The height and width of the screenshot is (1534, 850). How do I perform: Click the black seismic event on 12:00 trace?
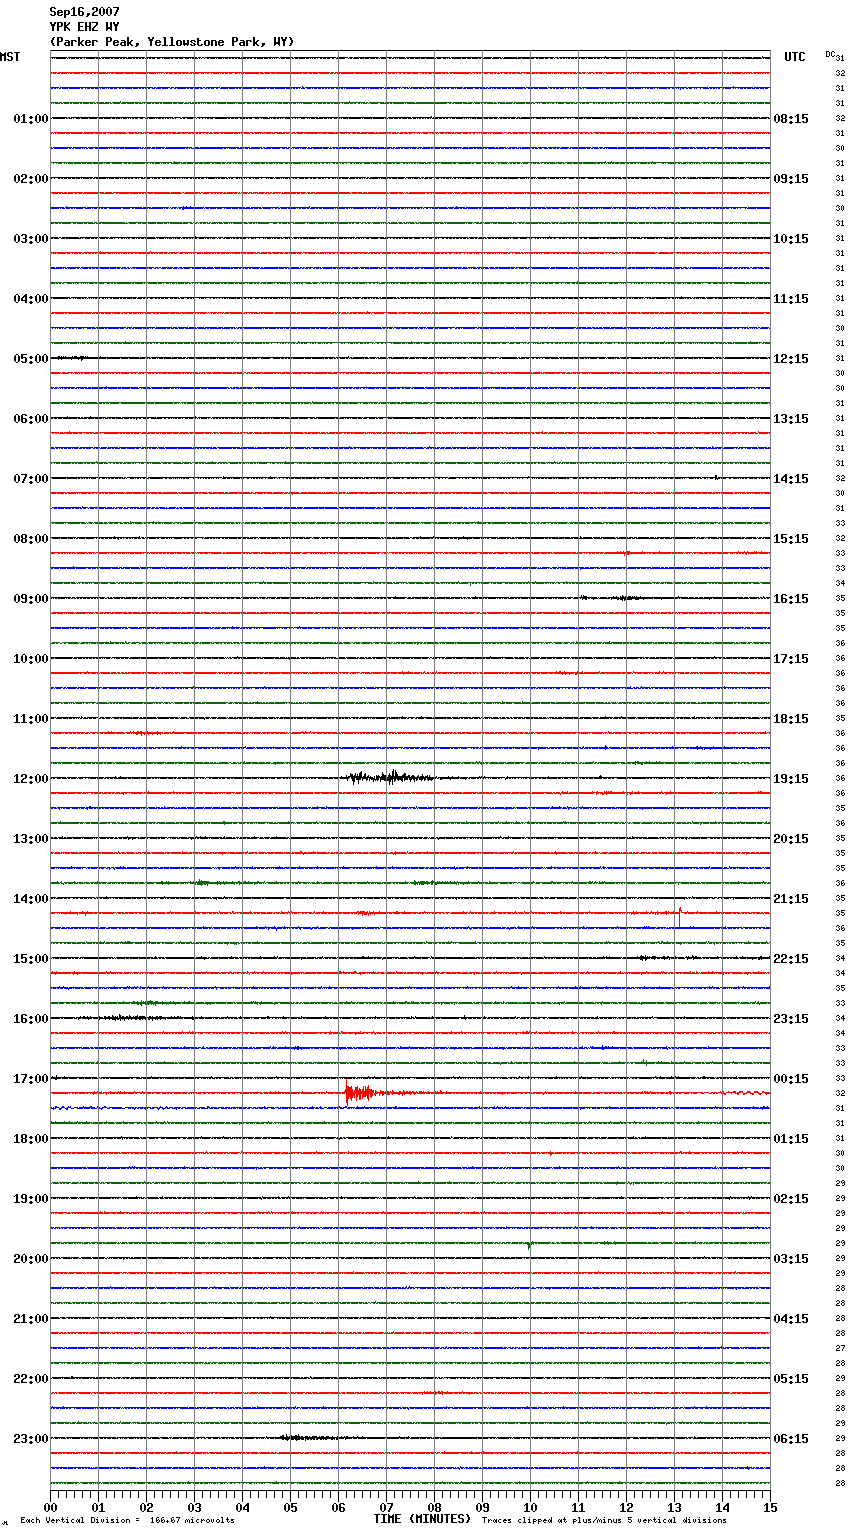tap(390, 777)
